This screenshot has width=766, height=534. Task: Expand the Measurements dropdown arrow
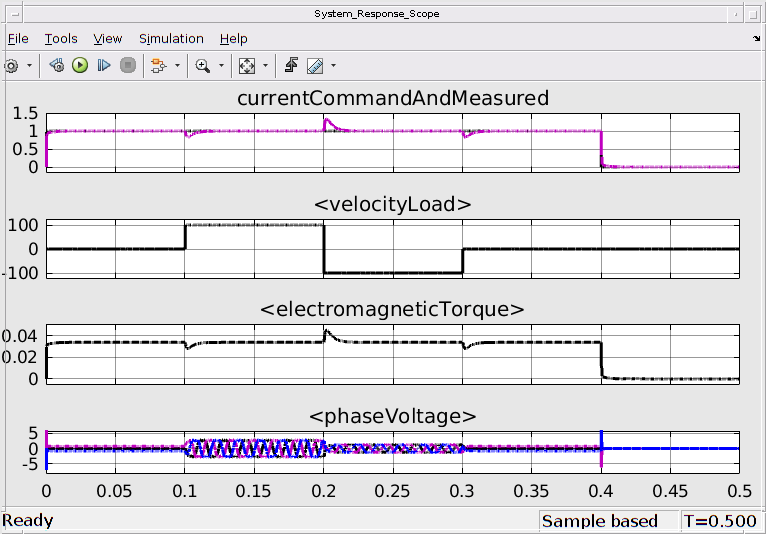click(334, 65)
